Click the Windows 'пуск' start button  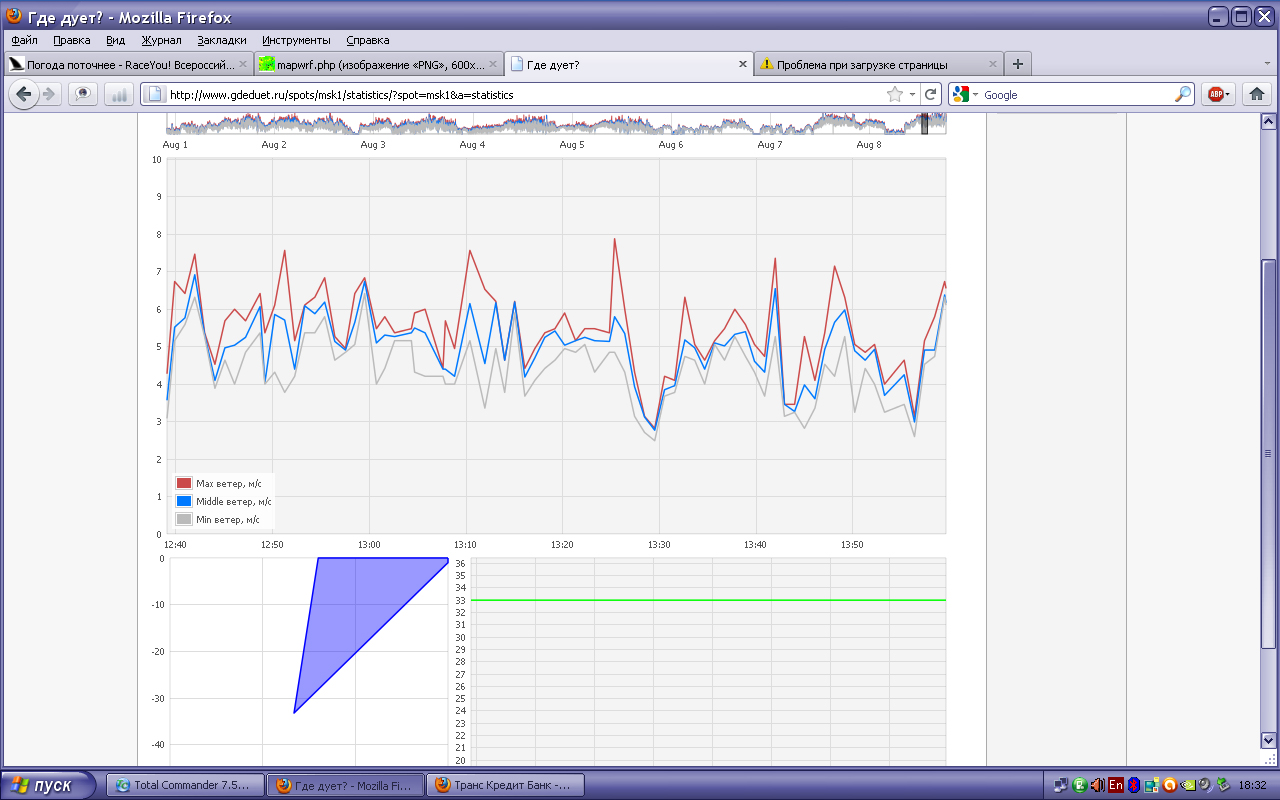pyautogui.click(x=48, y=785)
